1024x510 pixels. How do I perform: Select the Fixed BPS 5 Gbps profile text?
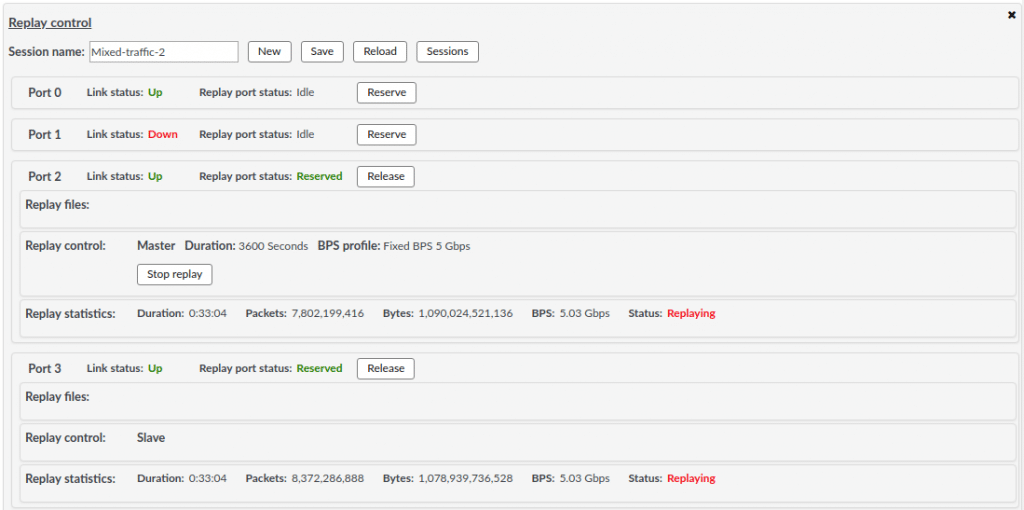(x=426, y=246)
